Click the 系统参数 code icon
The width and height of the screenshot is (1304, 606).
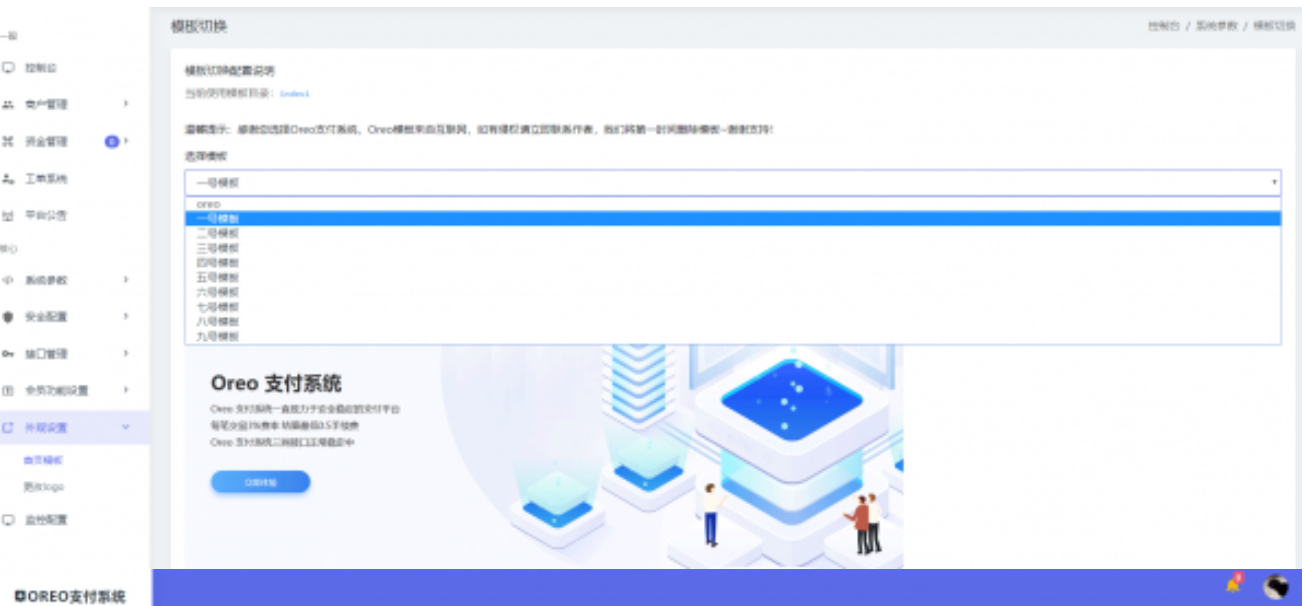point(9,280)
